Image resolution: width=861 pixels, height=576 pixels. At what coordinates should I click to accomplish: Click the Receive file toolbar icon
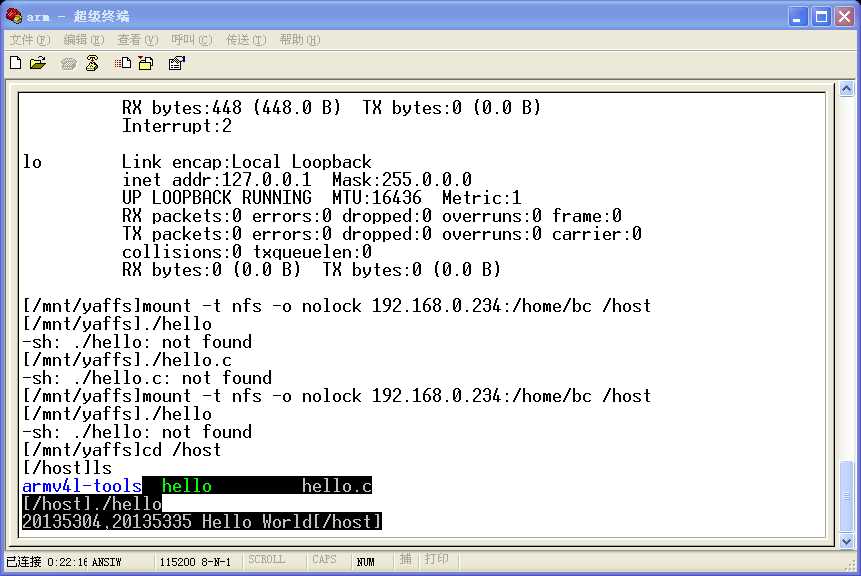click(146, 63)
